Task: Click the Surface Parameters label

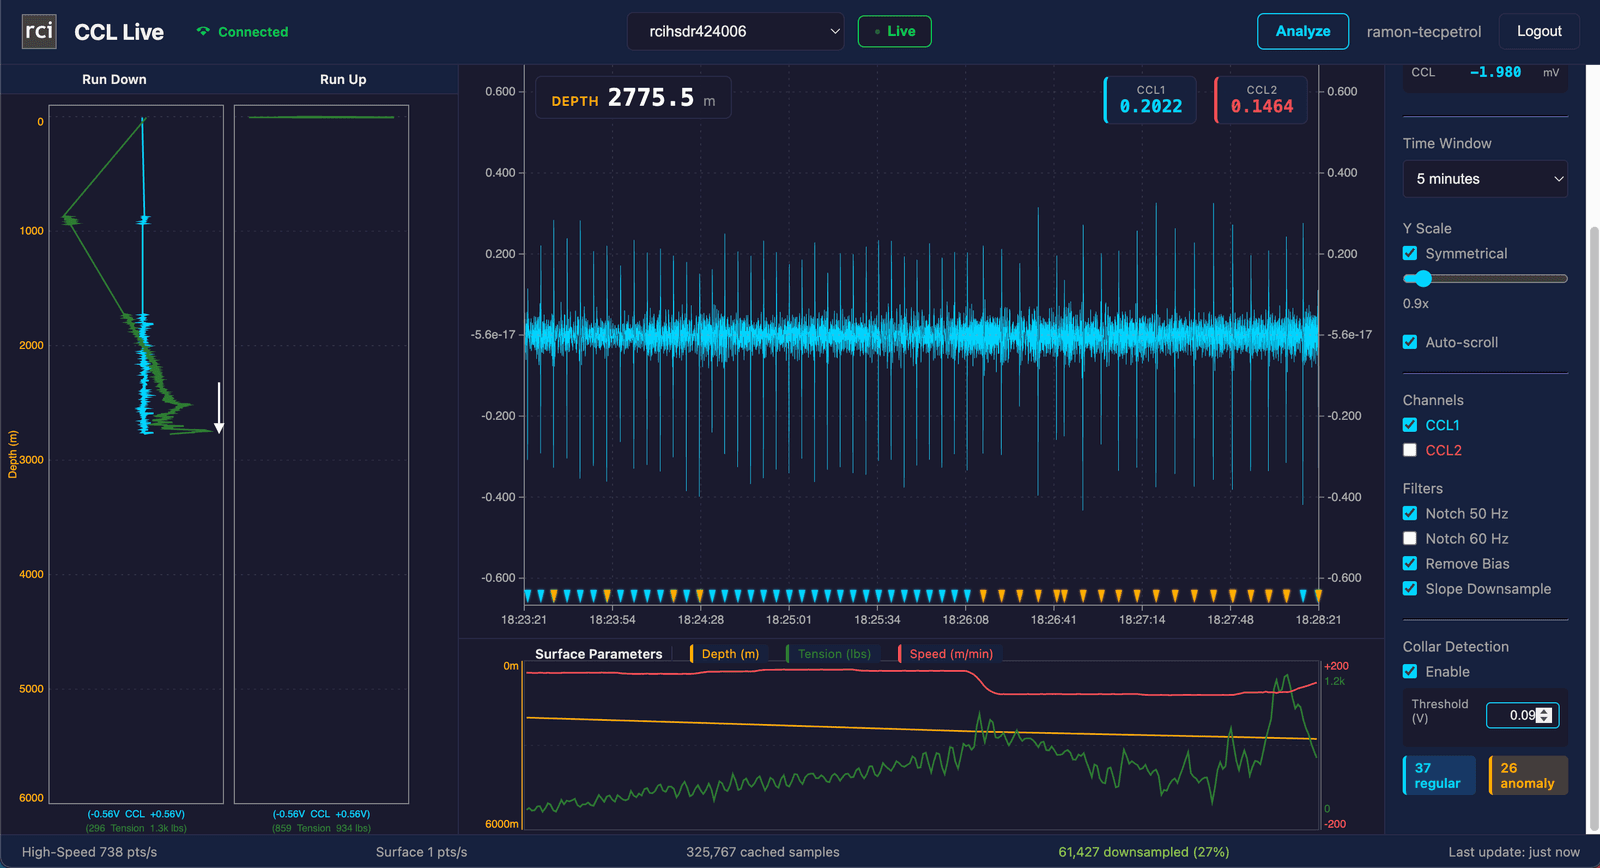Action: coord(598,654)
